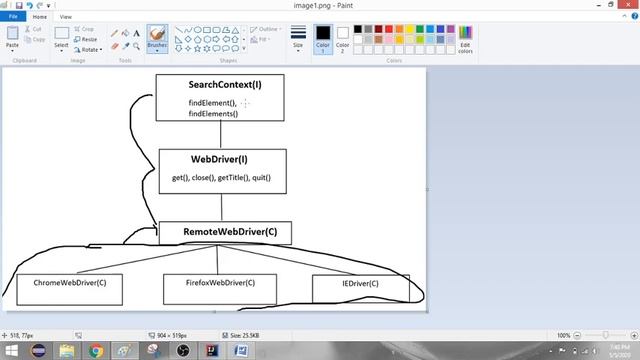
Task: Open Customize Quick Access Toolbar dropdown
Action: coord(48,6)
